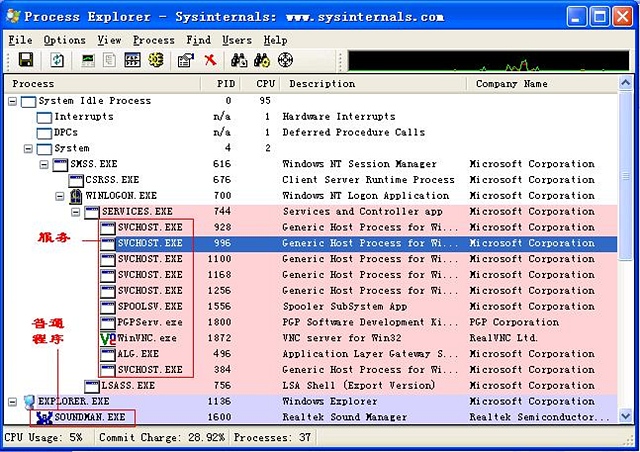Click the LSASS.EXE window icon
Image resolution: width=640 pixels, height=452 pixels.
[92, 386]
